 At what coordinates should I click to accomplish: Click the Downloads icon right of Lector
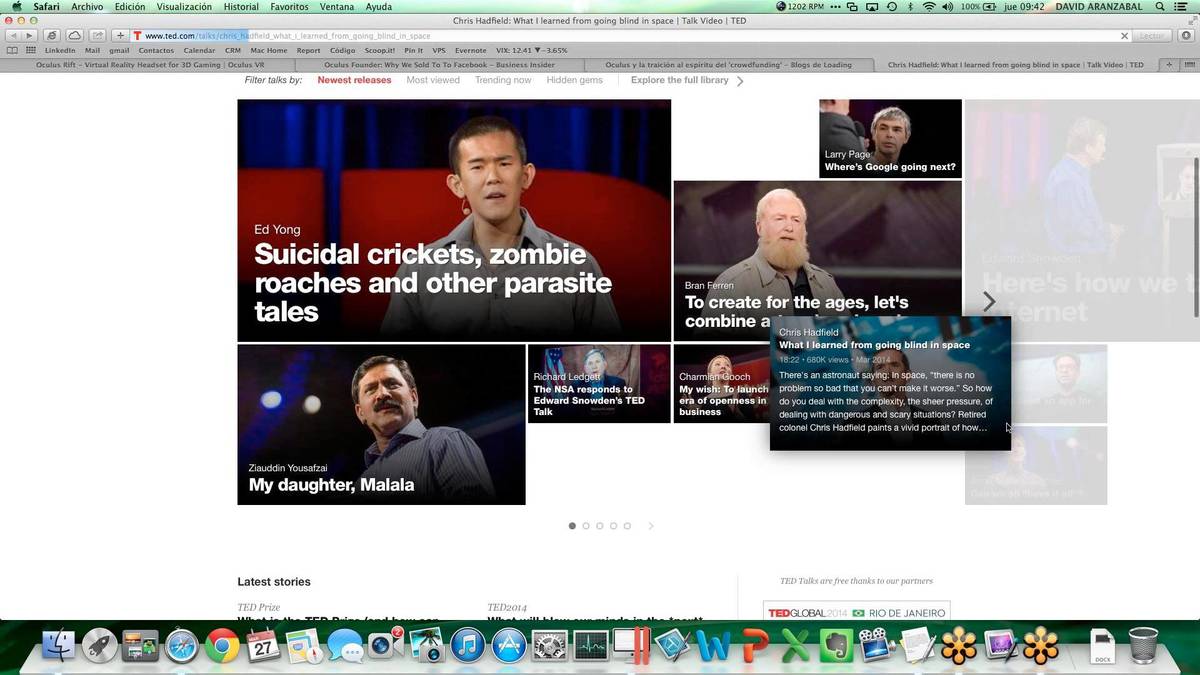(x=1186, y=35)
